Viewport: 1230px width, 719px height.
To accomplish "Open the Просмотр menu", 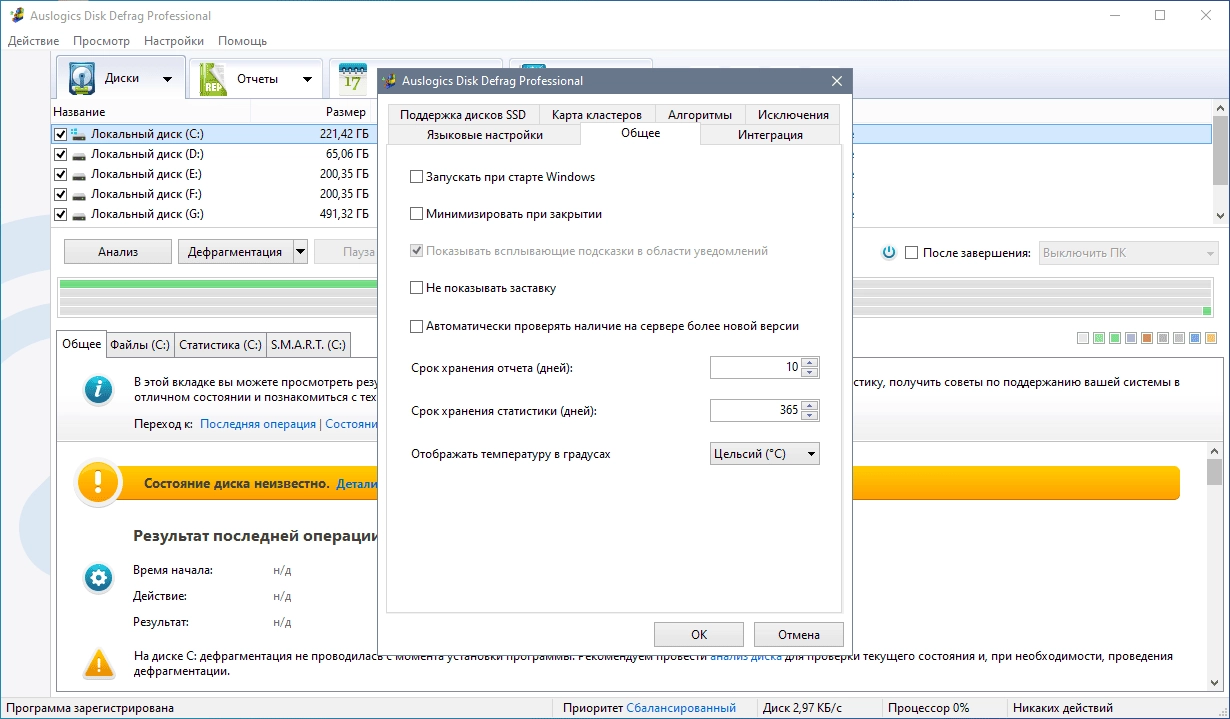I will pos(101,41).
